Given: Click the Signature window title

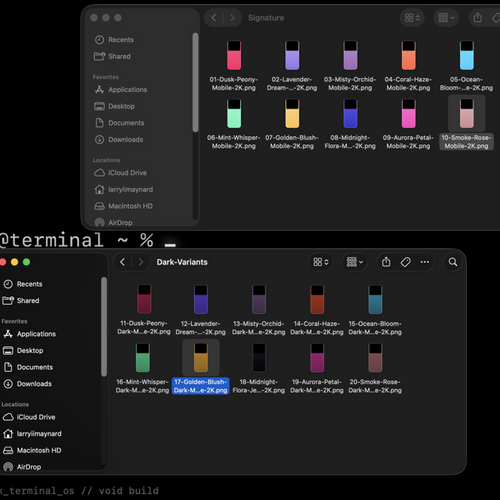Looking at the screenshot, I should click(x=266, y=18).
